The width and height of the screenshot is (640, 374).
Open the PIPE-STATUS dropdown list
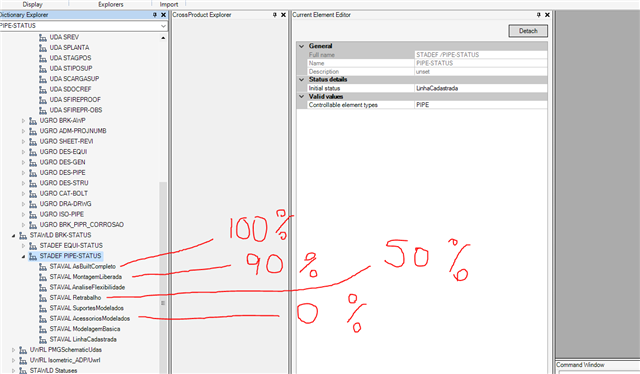[x=163, y=26]
